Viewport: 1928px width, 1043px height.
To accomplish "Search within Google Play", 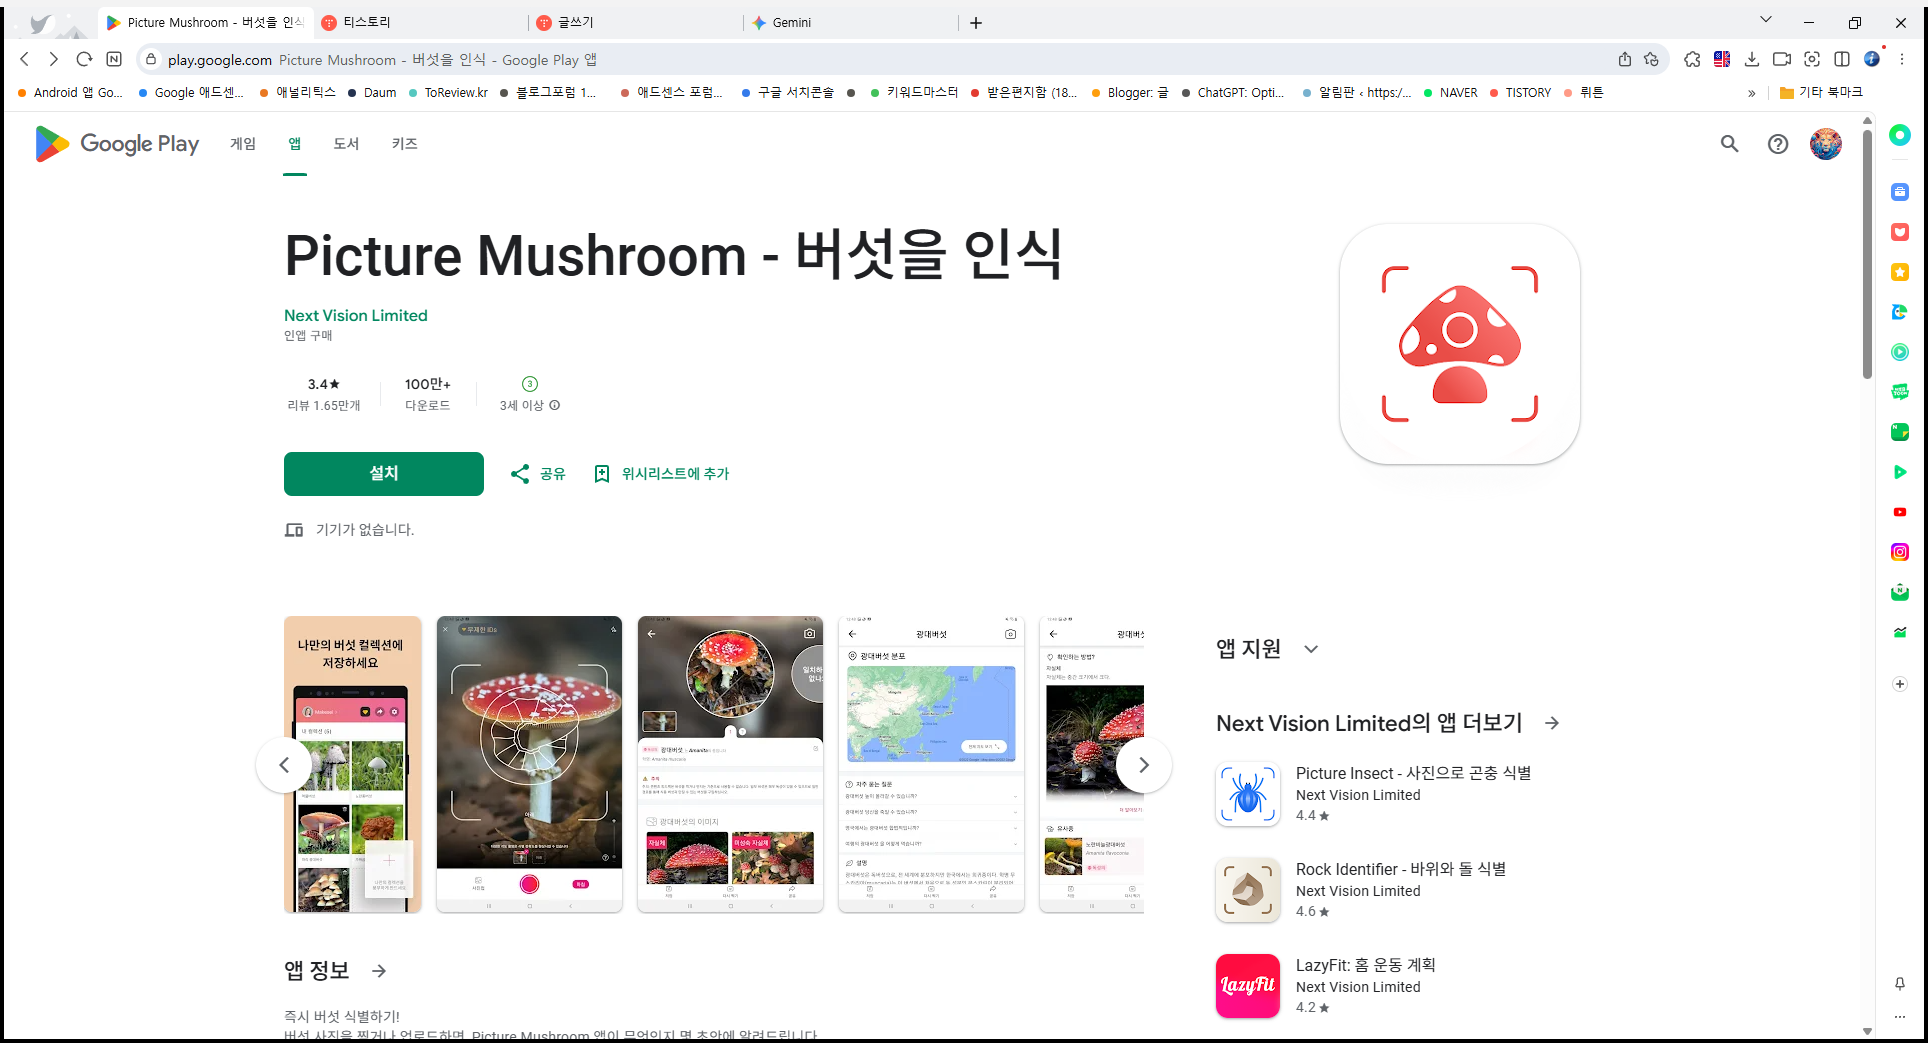I will (x=1729, y=144).
